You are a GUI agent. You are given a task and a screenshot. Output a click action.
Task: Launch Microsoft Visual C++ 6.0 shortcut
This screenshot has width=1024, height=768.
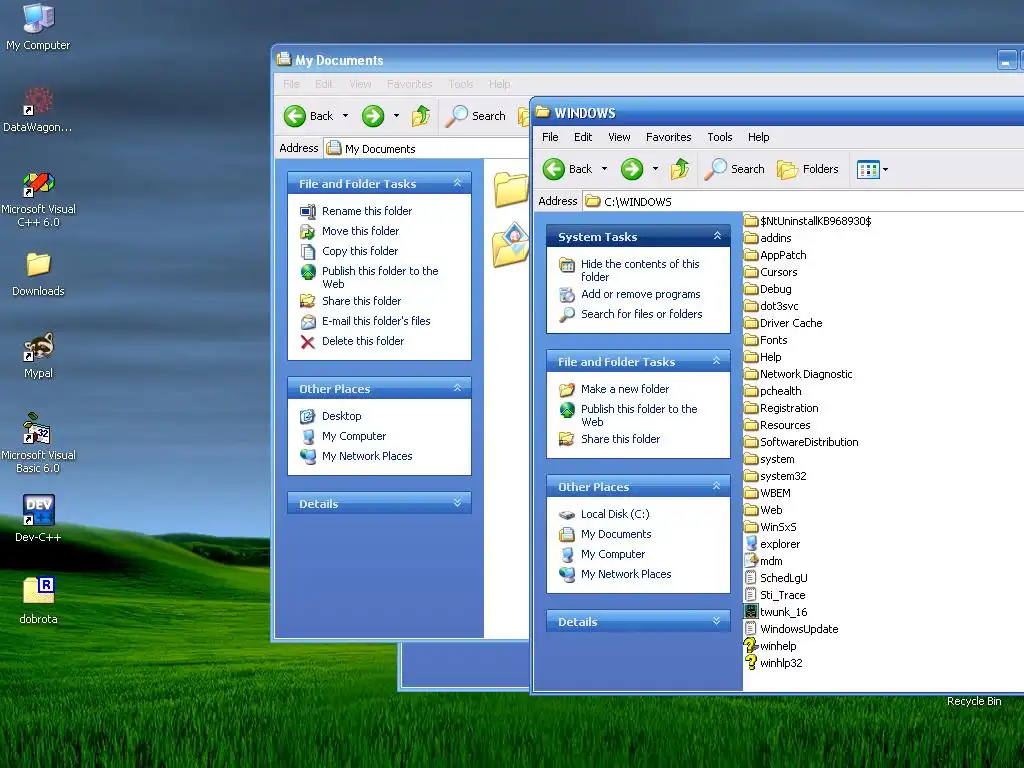point(38,199)
